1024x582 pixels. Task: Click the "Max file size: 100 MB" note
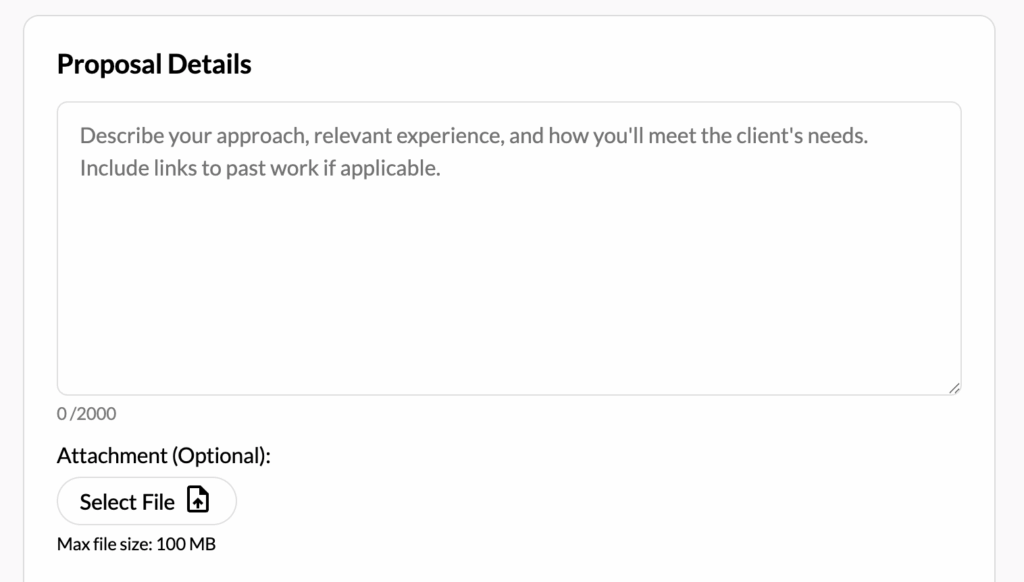coord(136,545)
